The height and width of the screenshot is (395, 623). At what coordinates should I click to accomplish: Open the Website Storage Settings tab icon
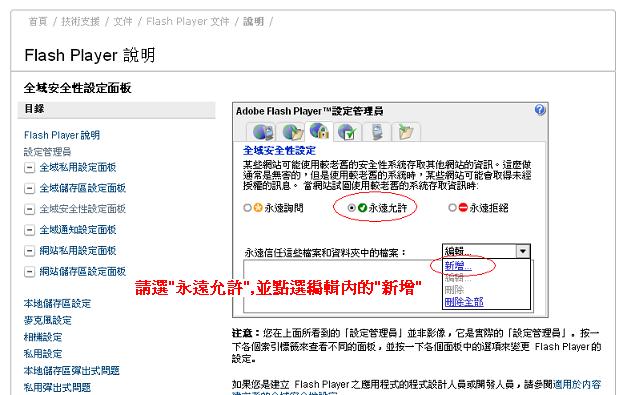coord(406,132)
